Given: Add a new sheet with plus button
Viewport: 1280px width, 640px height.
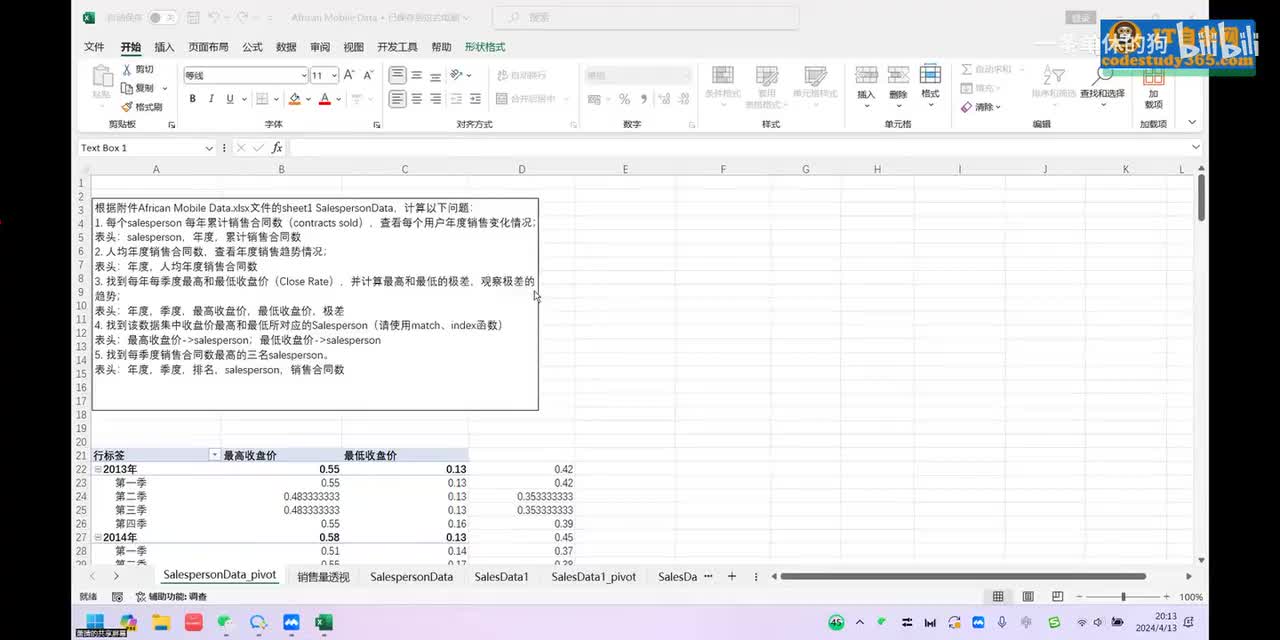Looking at the screenshot, I should 731,577.
